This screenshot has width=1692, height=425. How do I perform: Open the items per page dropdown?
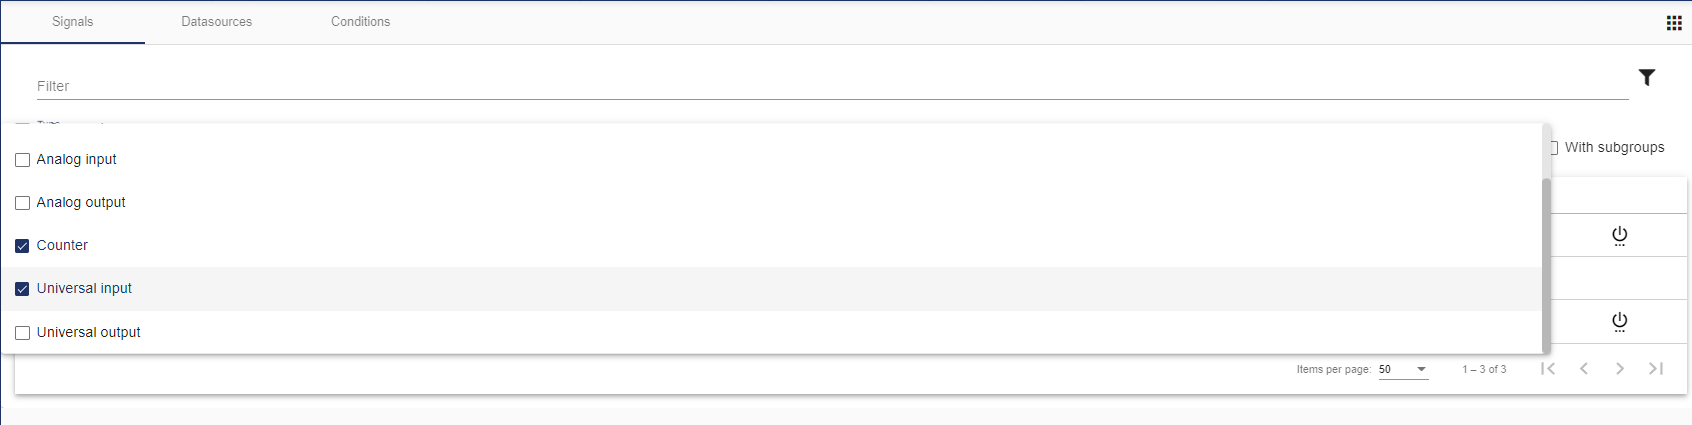point(1403,369)
